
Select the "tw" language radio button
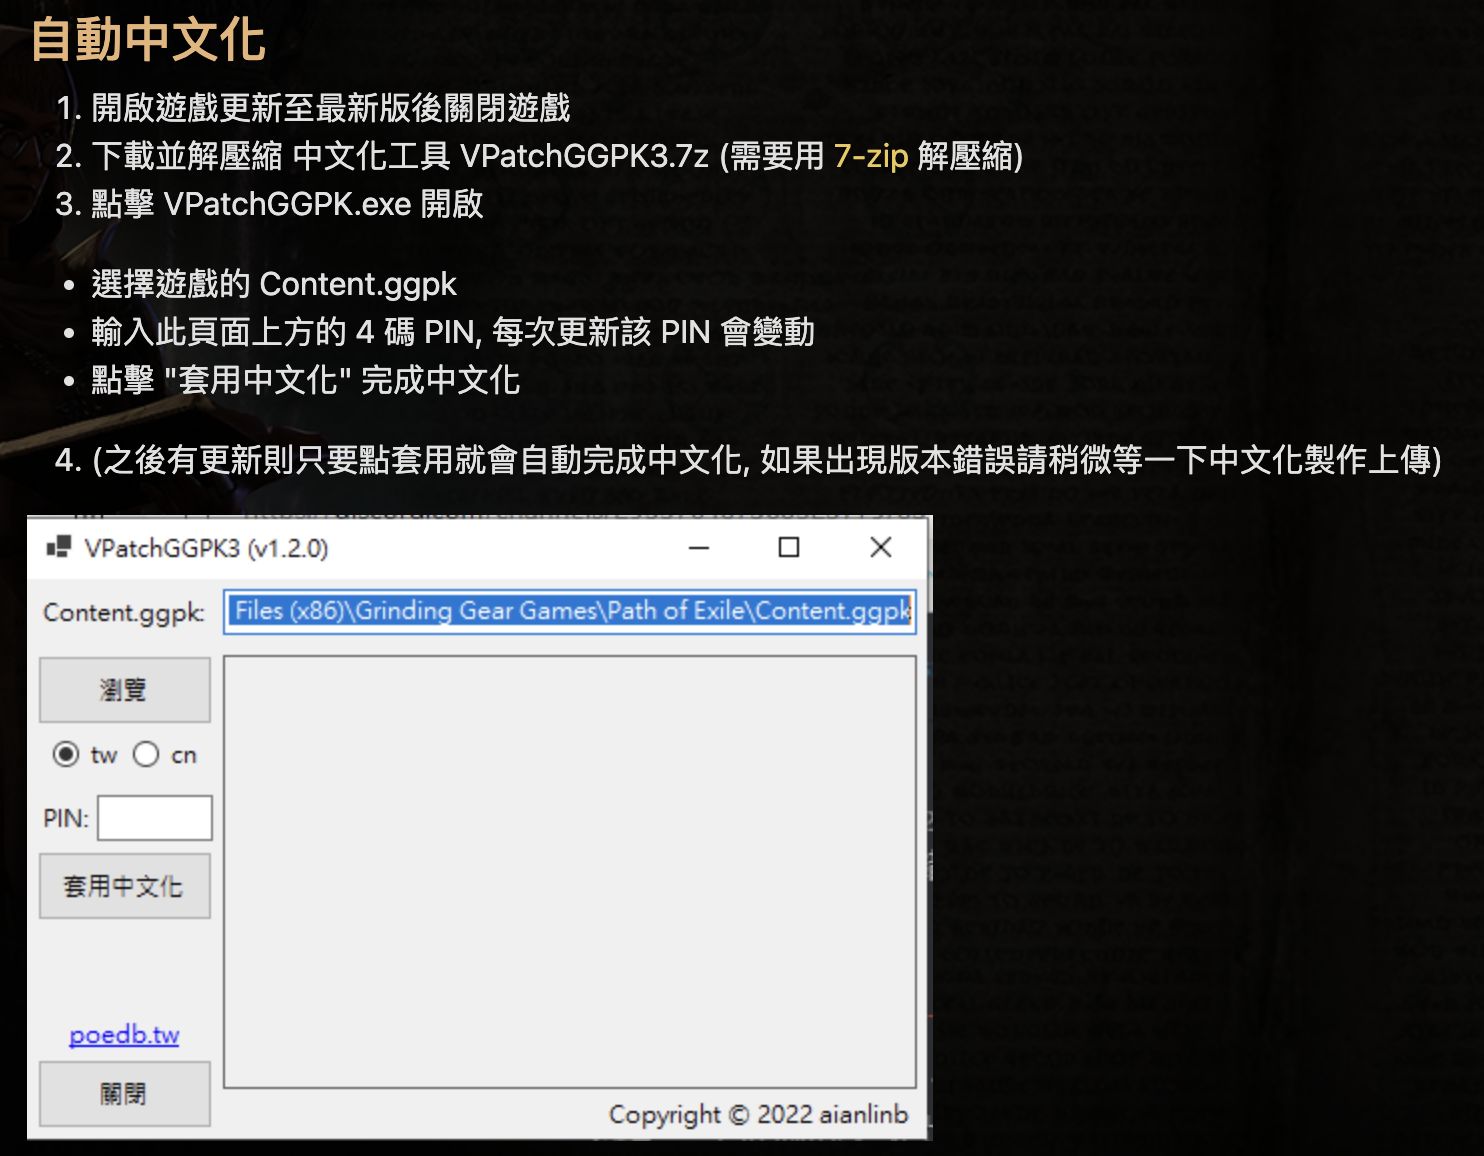65,756
